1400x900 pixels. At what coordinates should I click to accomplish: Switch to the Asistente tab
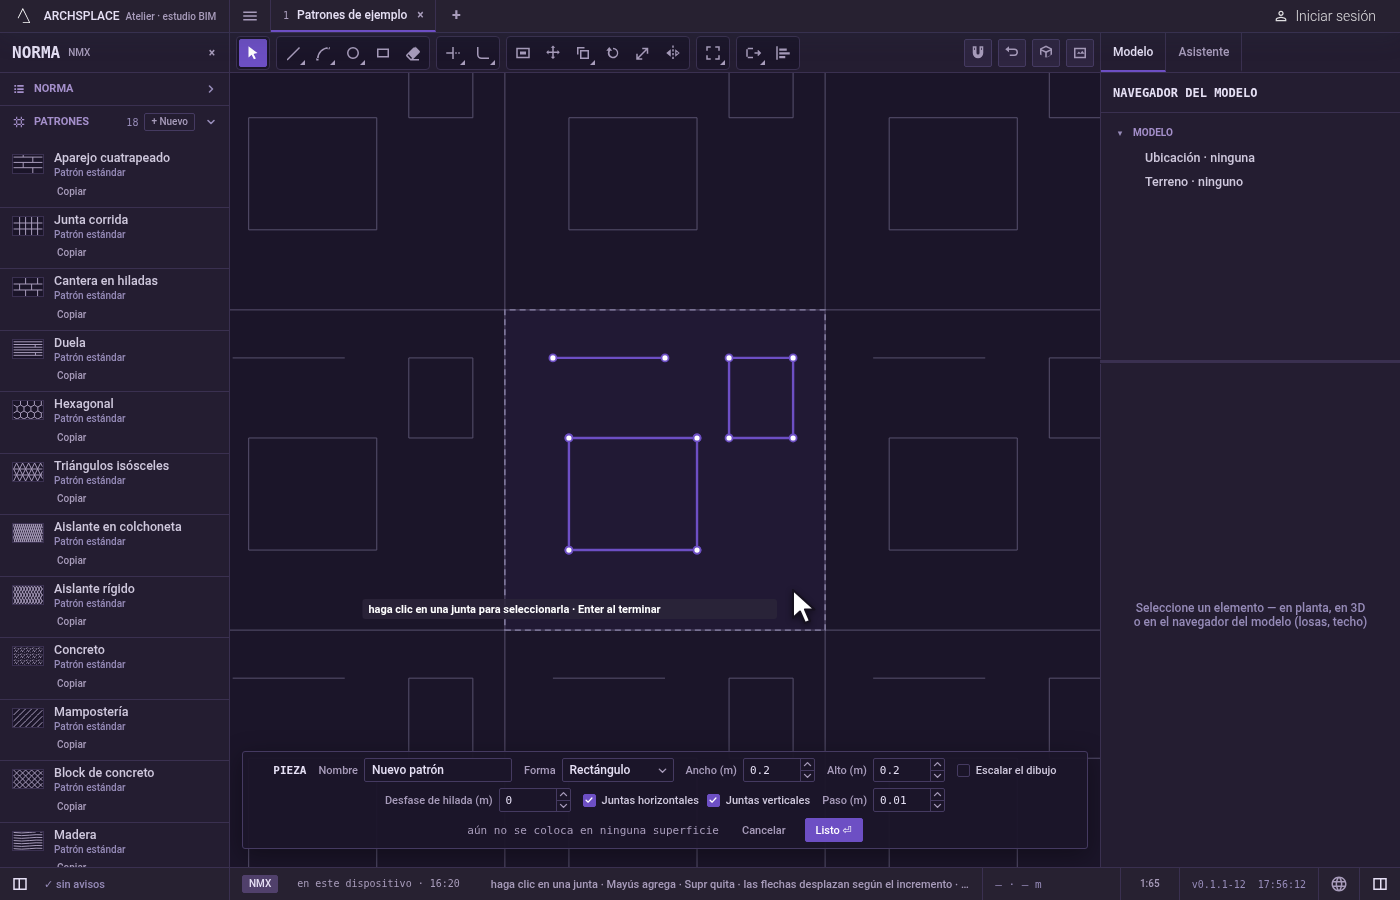tap(1203, 52)
